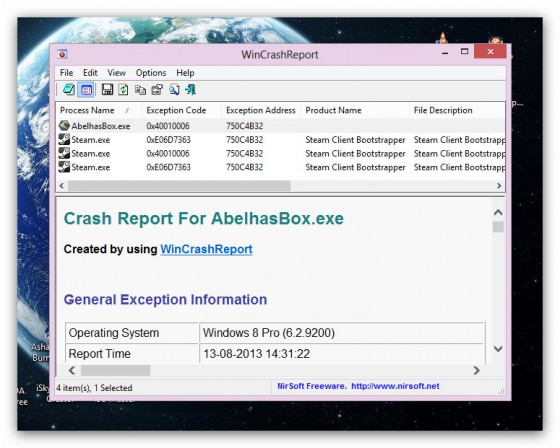Open the Find toolbar icon
The height and width of the screenshot is (448, 560).
point(174,90)
